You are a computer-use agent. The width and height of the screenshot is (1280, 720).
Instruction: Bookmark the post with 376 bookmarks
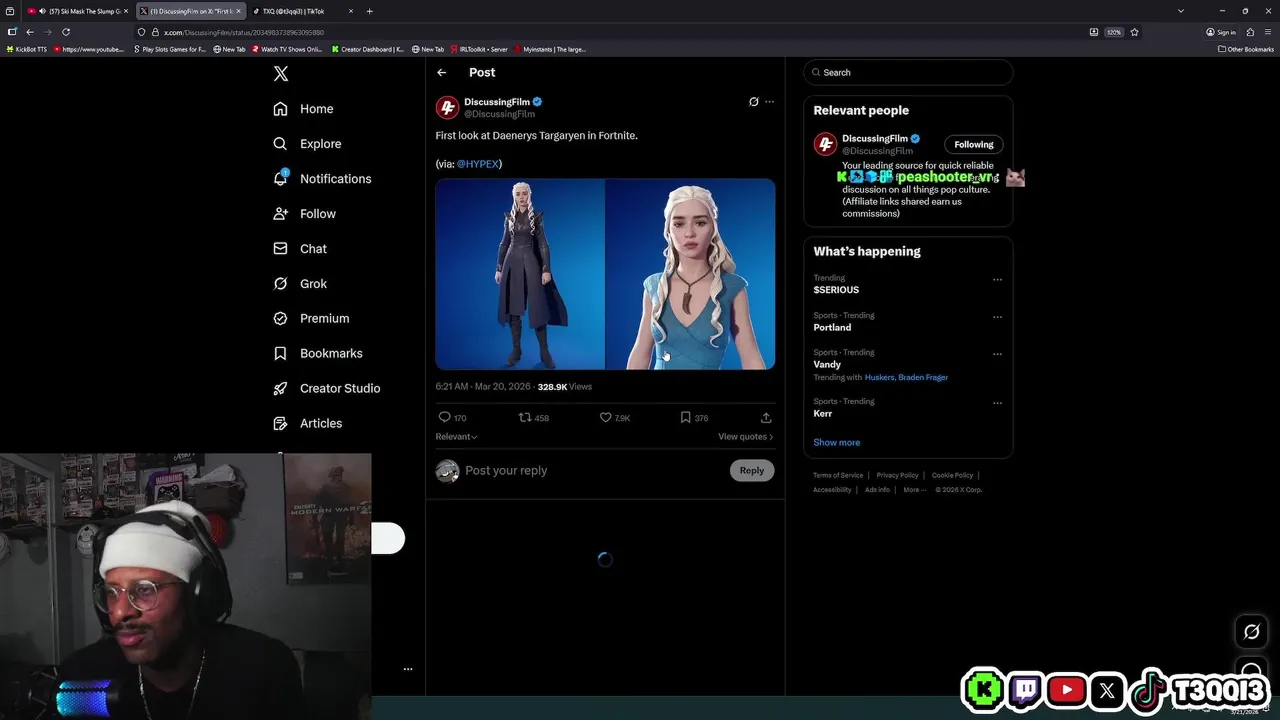(x=685, y=418)
